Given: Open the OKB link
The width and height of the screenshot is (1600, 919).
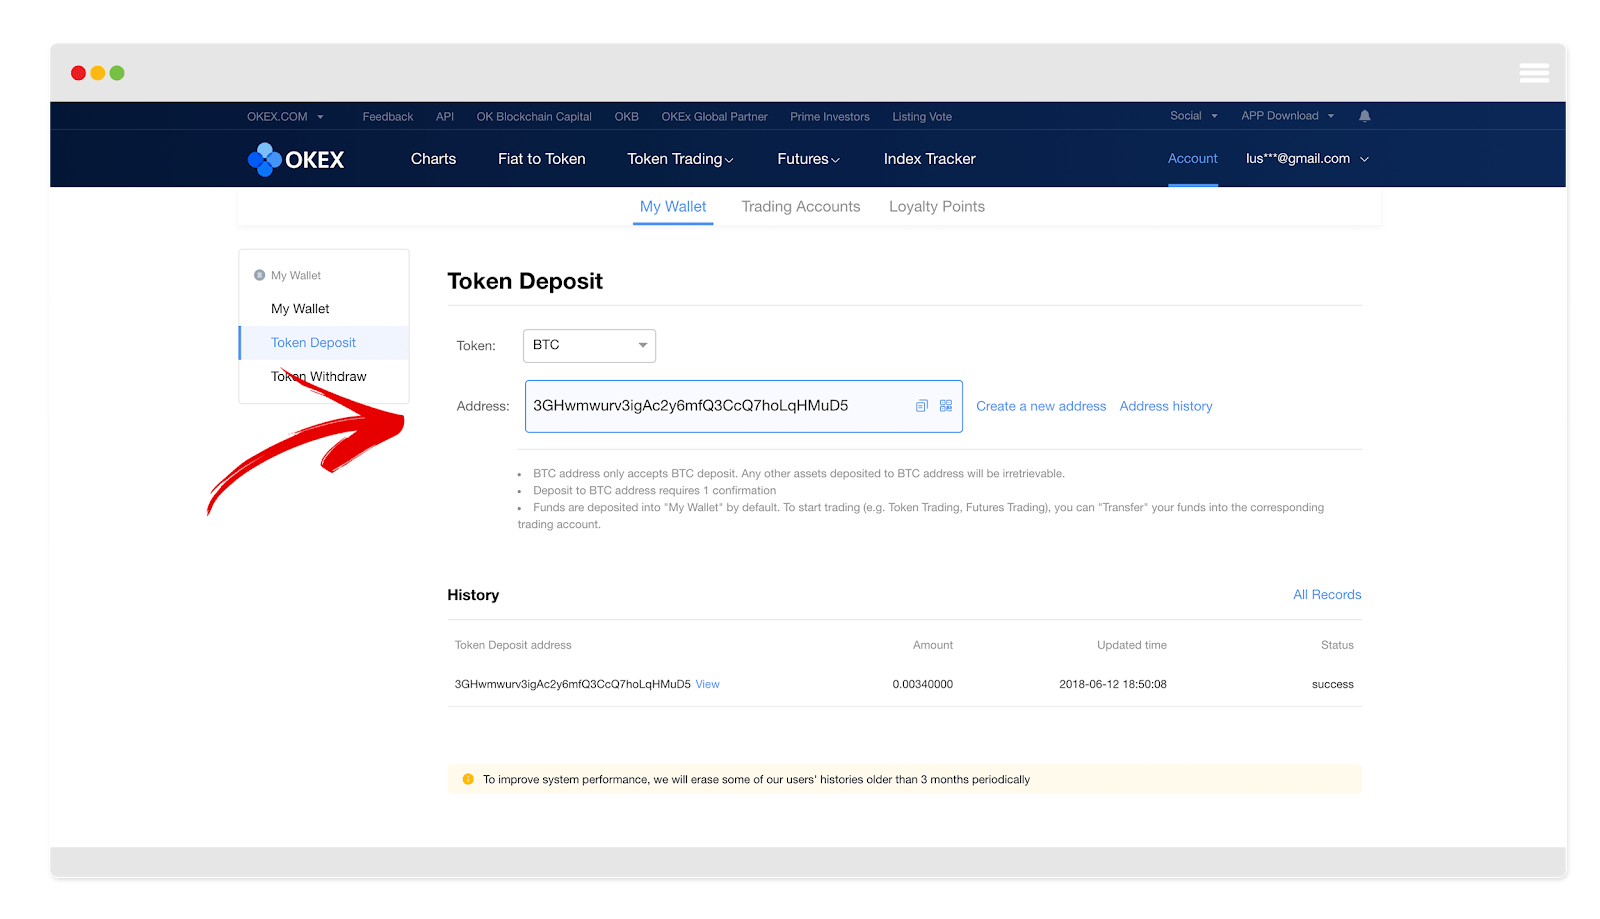Looking at the screenshot, I should (x=626, y=117).
